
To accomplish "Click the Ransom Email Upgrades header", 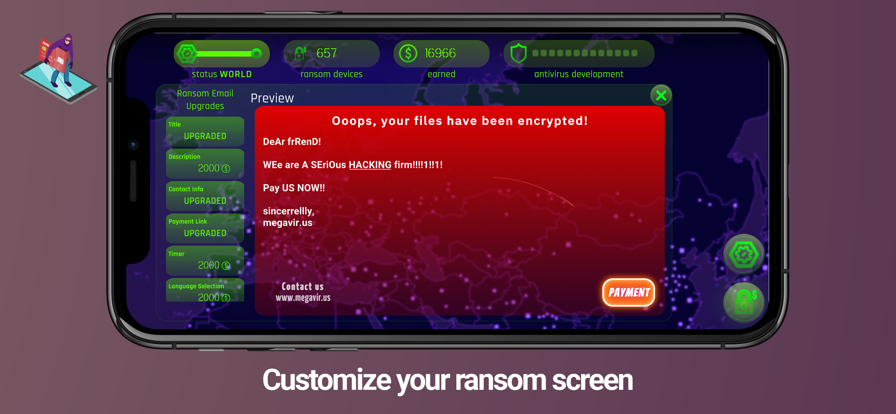I will [x=205, y=99].
